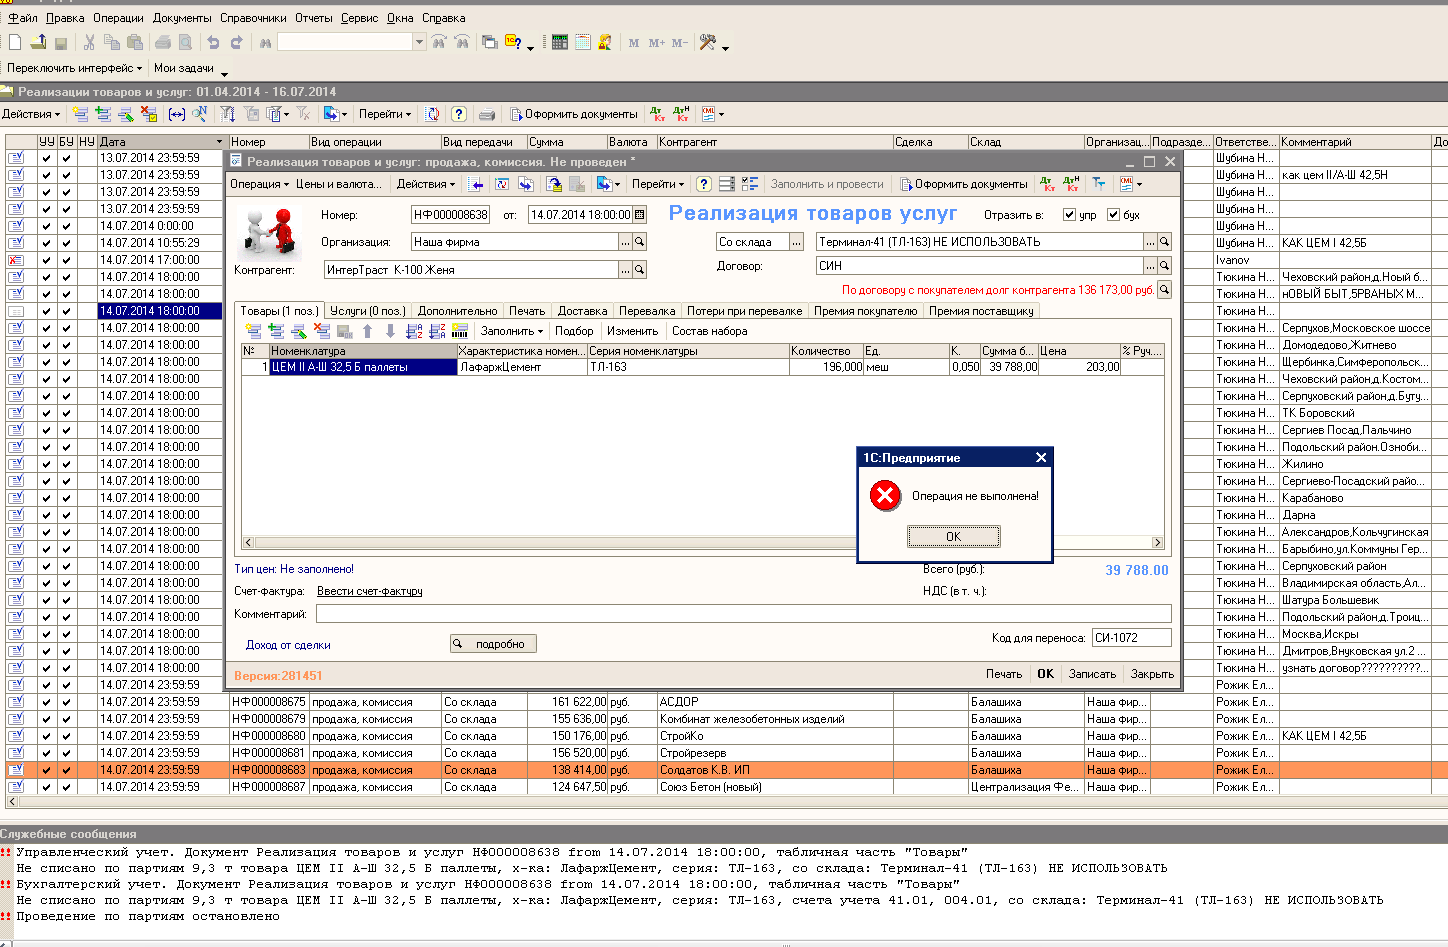Click the calculator icon in main toolbar
1448x947 pixels.
point(560,42)
